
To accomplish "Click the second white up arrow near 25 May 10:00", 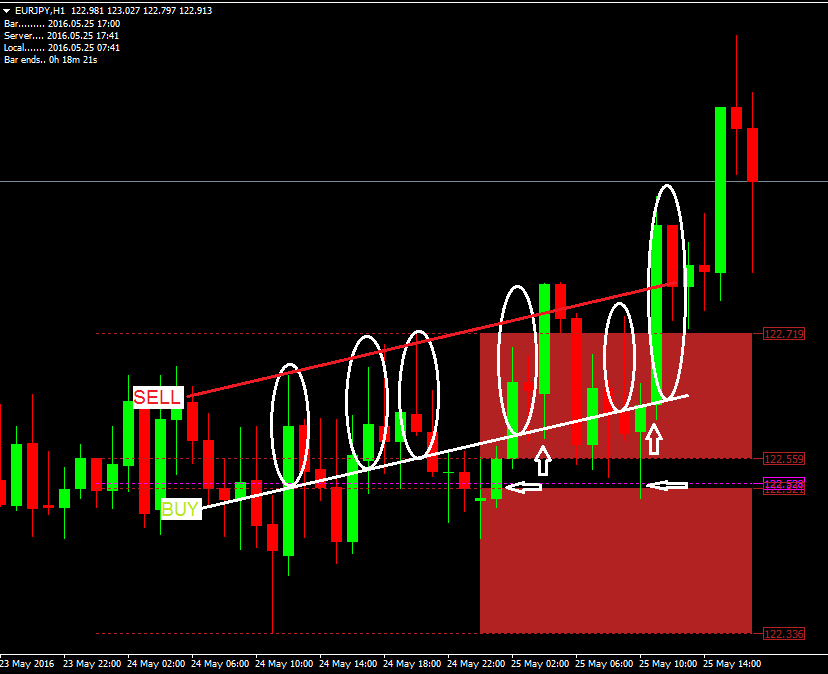I will pos(654,440).
